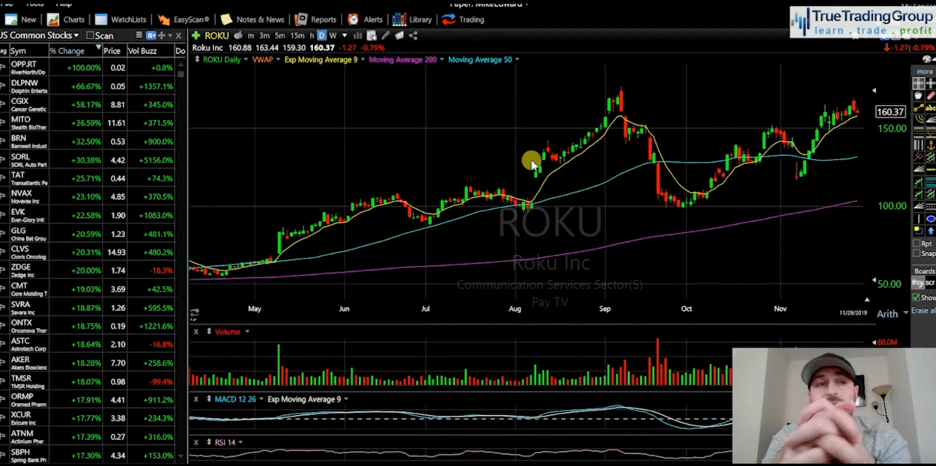This screenshot has height=466, width=936.
Task: Click the share icon in chart toolbar
Action: click(413, 36)
